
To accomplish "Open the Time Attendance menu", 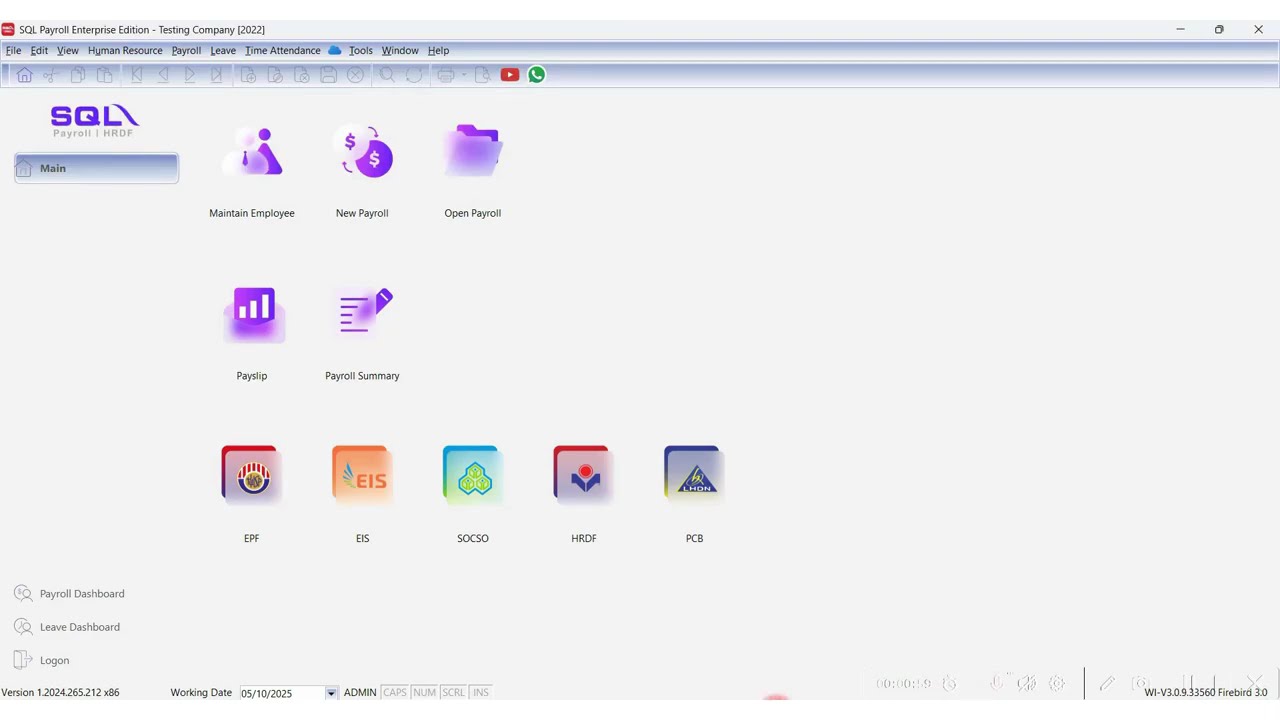I will pyautogui.click(x=283, y=50).
